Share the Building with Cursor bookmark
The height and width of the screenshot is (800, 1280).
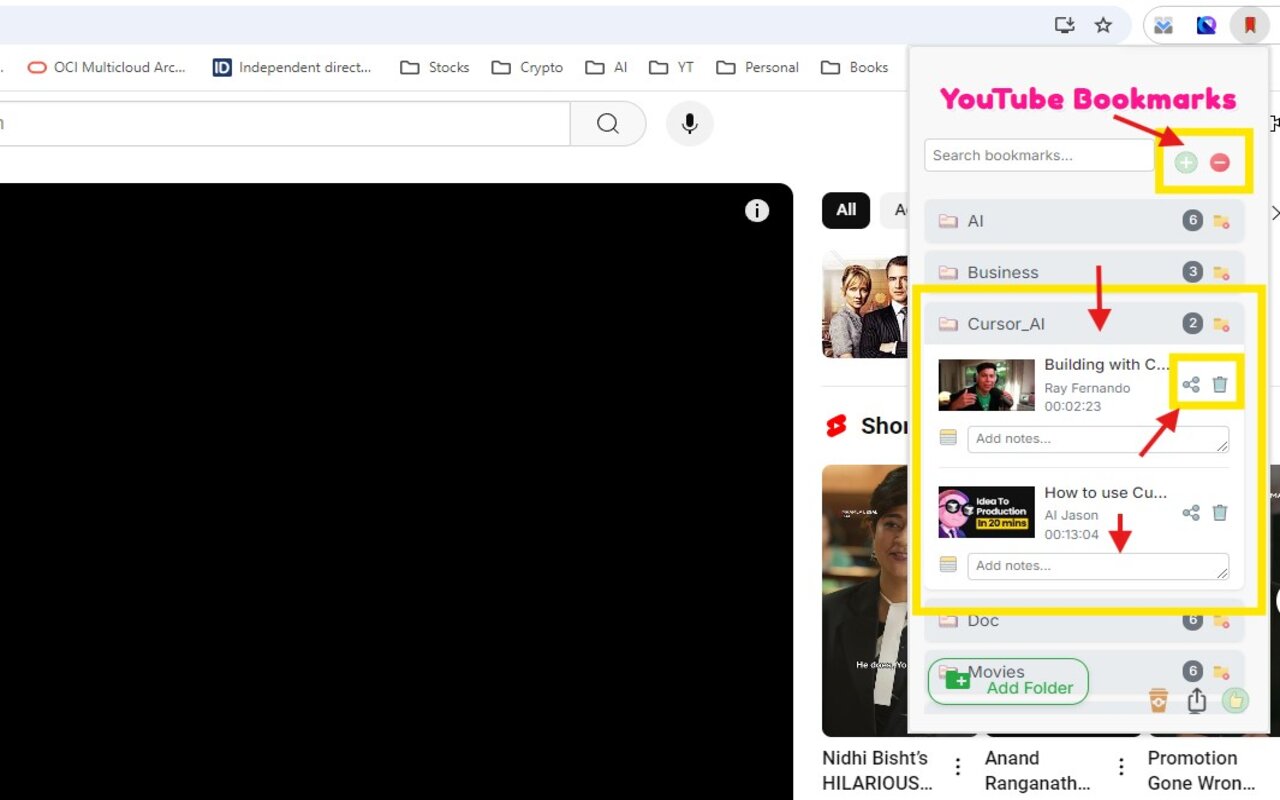(x=1191, y=384)
